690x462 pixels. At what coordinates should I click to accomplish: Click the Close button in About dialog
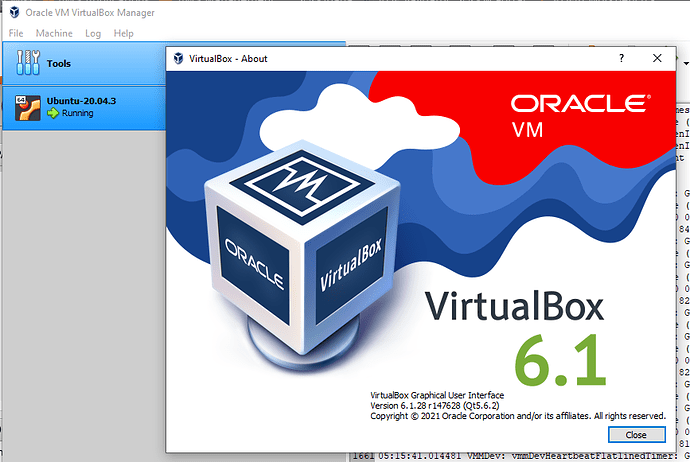point(636,435)
